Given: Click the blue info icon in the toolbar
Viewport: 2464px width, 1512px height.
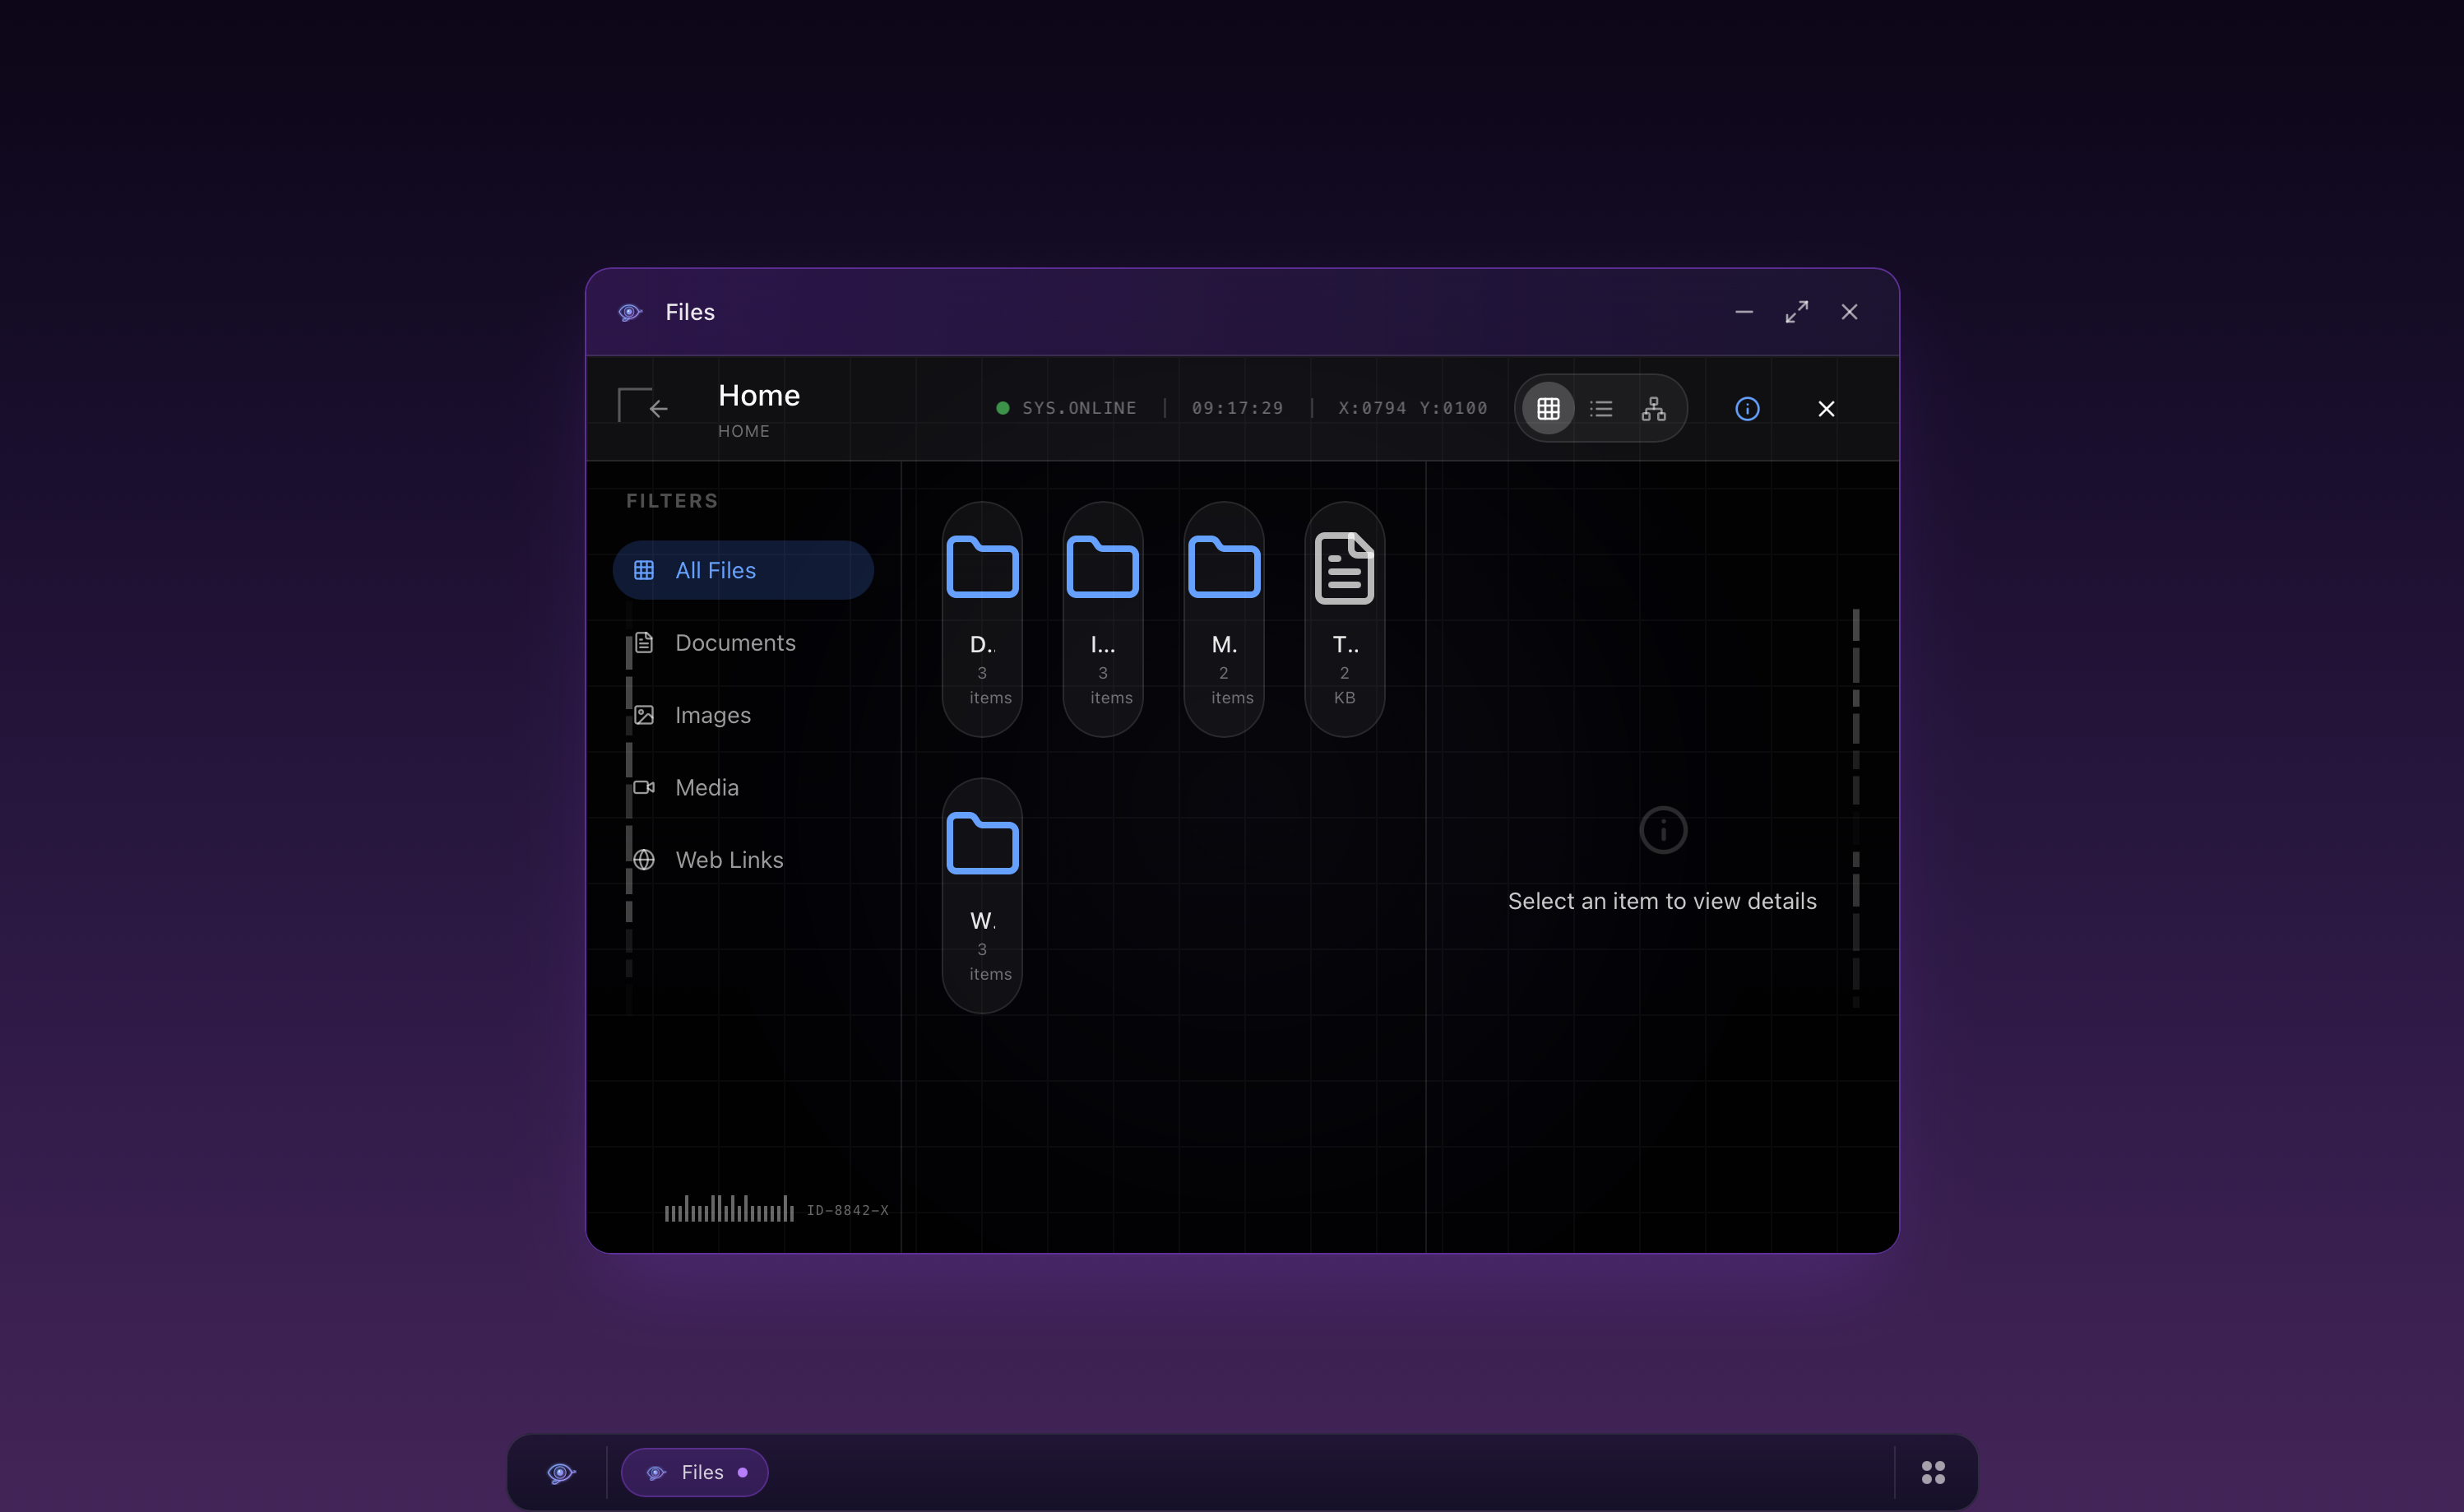Looking at the screenshot, I should (1746, 408).
